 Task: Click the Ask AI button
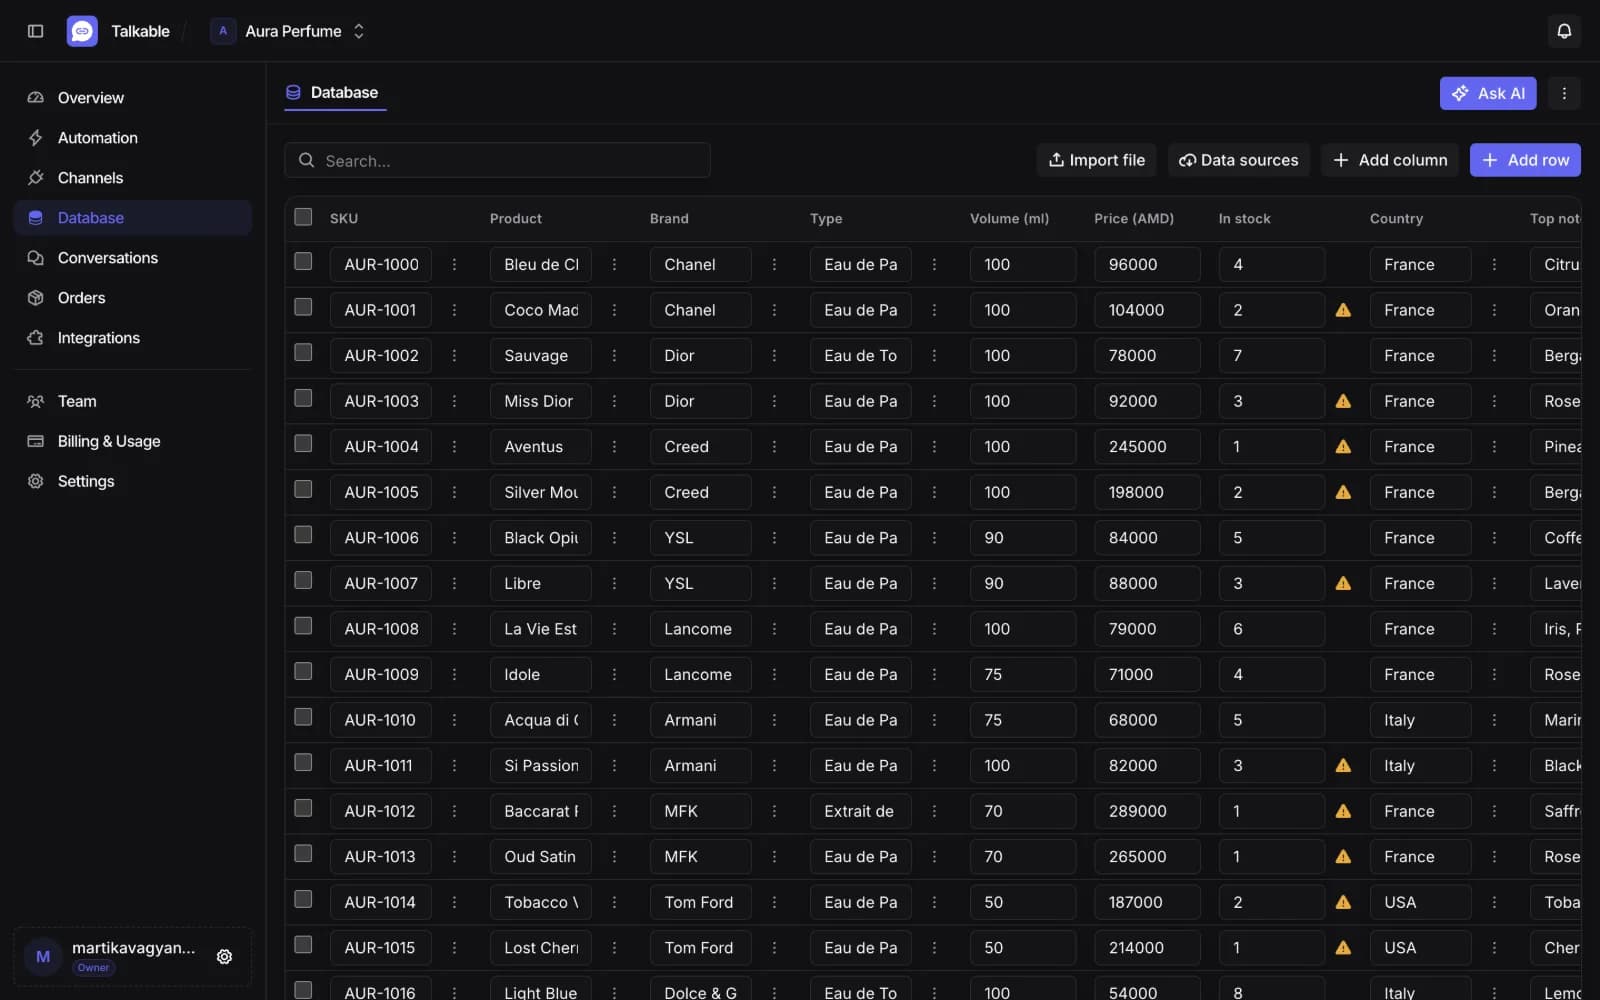click(1488, 93)
